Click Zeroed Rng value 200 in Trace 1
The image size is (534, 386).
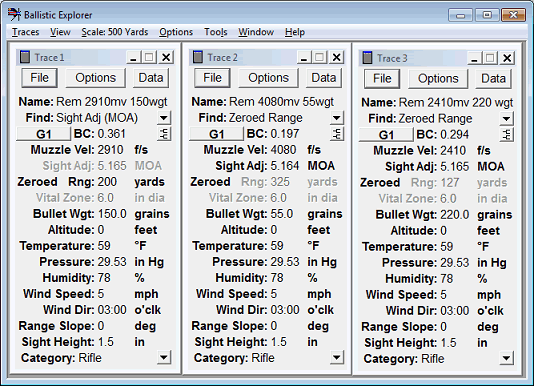coord(107,182)
